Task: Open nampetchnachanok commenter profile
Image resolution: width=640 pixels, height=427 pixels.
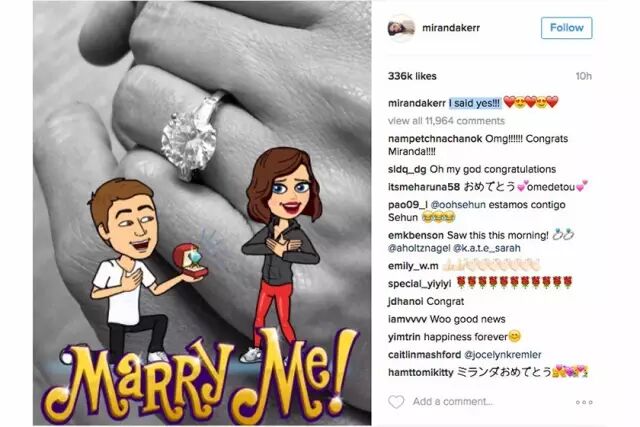Action: coord(435,139)
